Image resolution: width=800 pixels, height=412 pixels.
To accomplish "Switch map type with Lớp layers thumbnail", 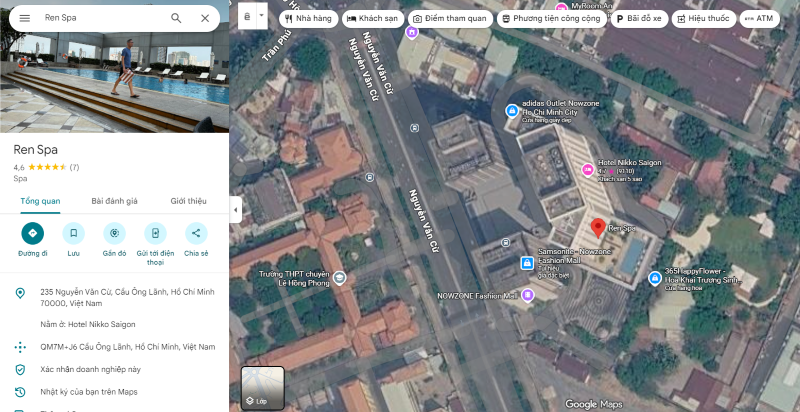I will click(262, 388).
